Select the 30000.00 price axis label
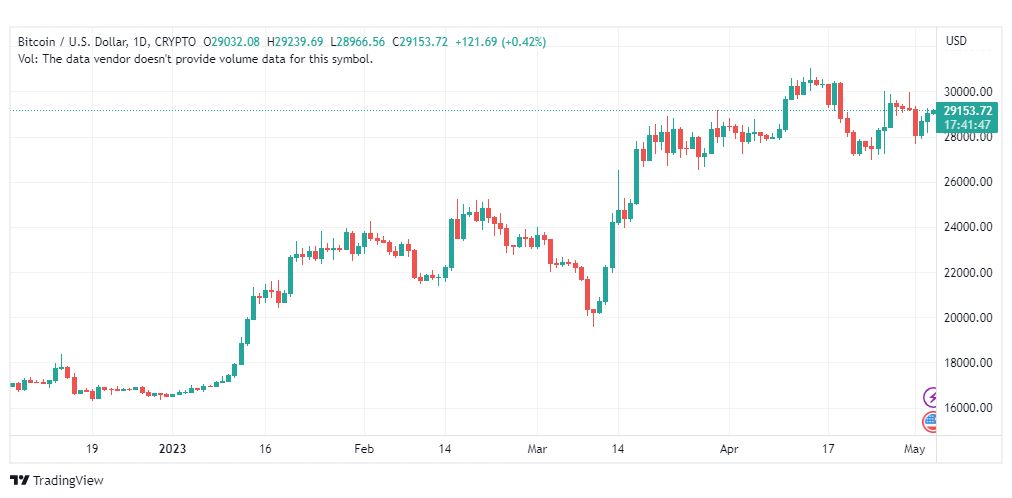The image size is (1012, 498). (968, 92)
